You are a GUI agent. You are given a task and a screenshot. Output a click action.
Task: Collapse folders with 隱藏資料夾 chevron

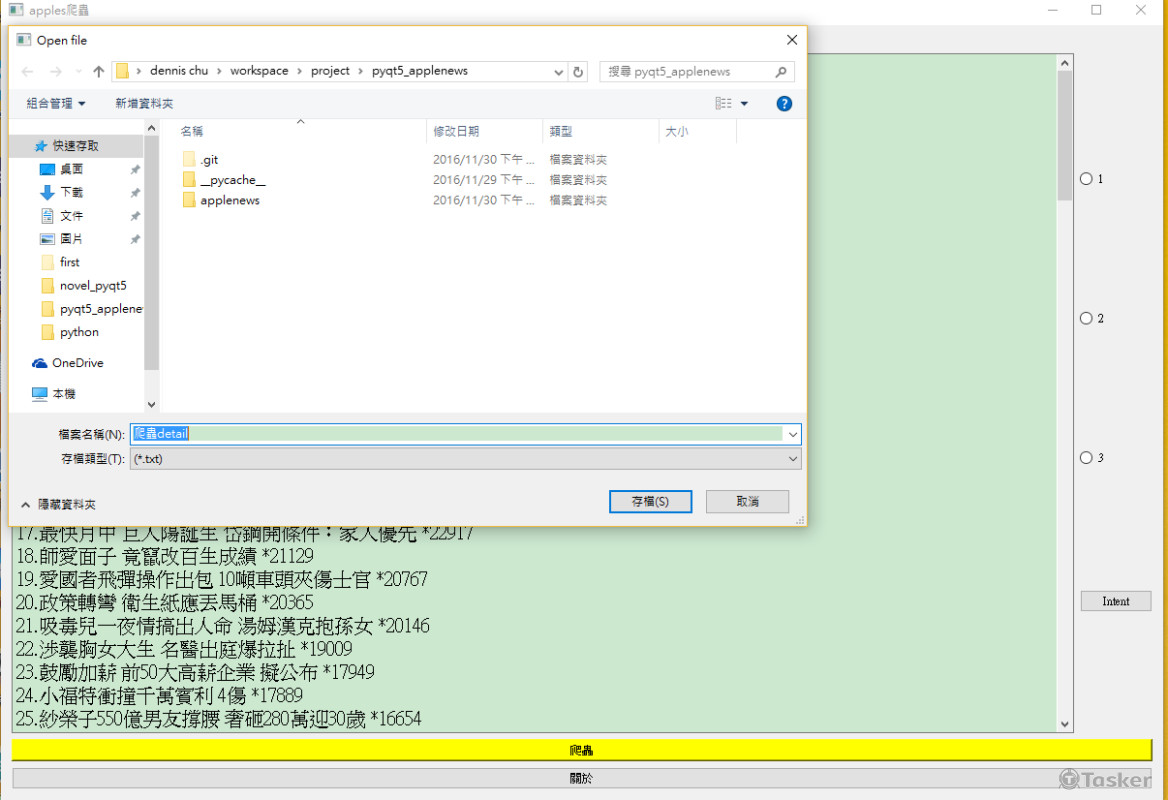click(26, 505)
